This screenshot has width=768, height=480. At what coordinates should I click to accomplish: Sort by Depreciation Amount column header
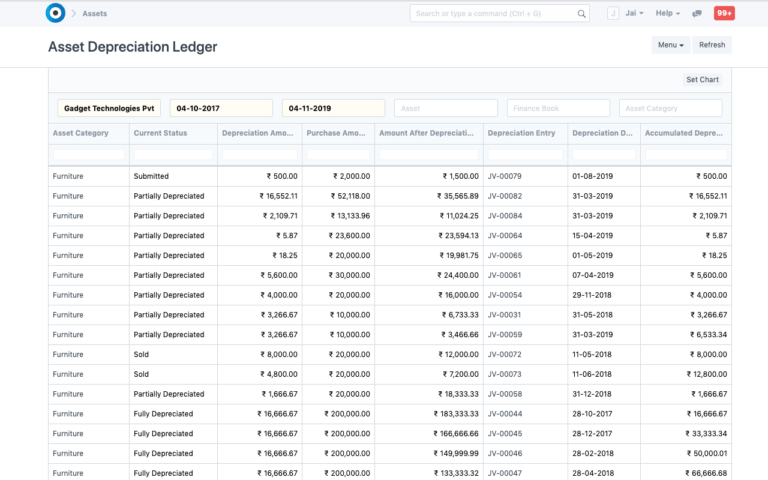[258, 133]
